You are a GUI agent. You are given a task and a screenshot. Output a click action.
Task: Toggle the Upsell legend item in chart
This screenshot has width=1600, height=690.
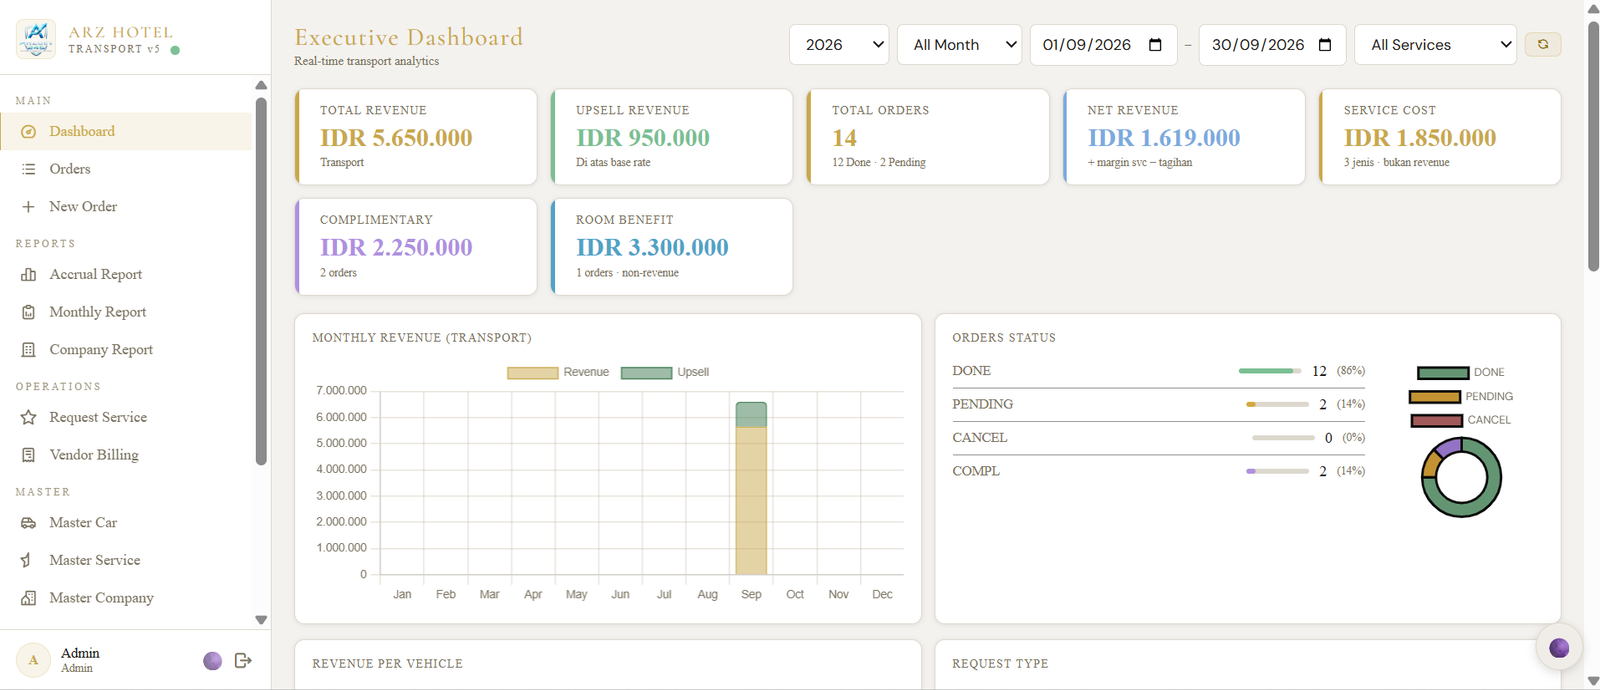pos(665,372)
